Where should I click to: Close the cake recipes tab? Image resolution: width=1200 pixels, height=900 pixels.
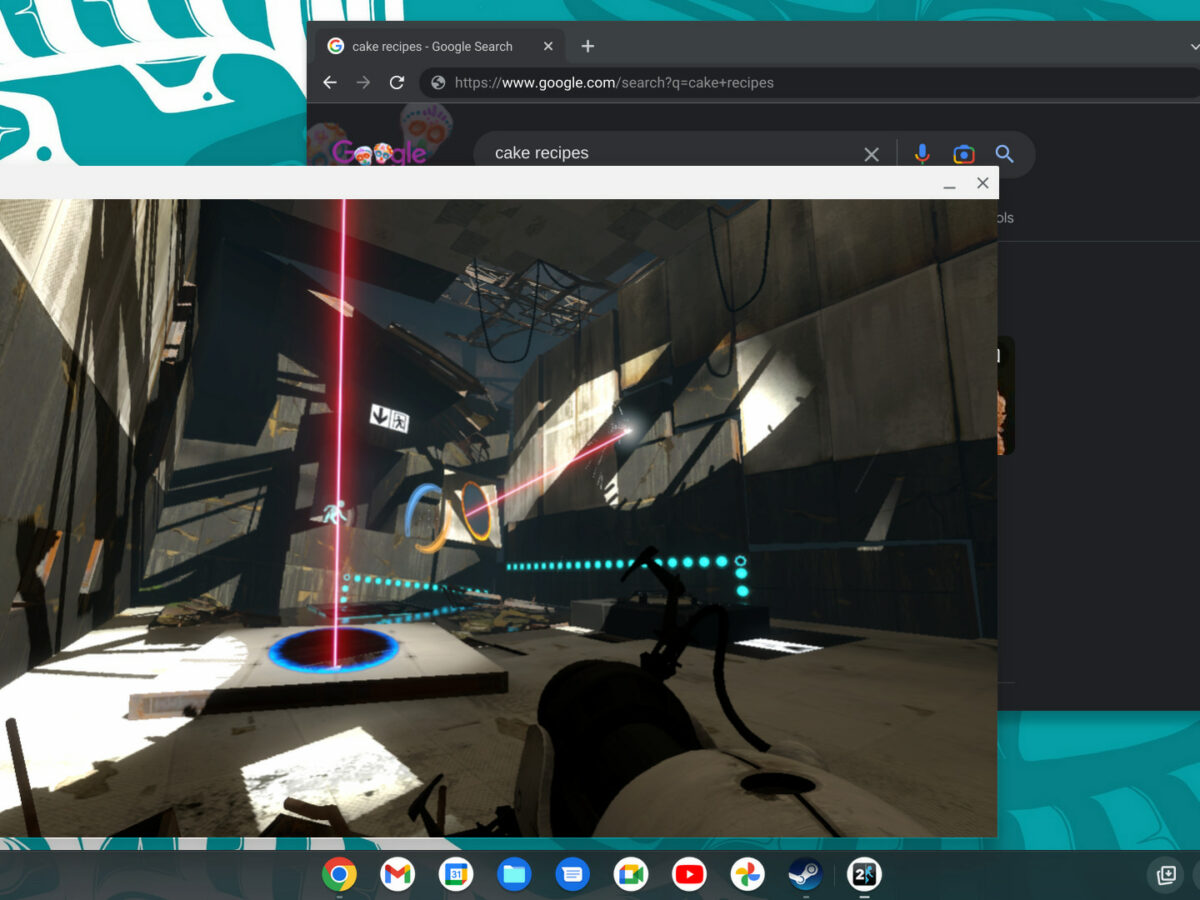[548, 46]
